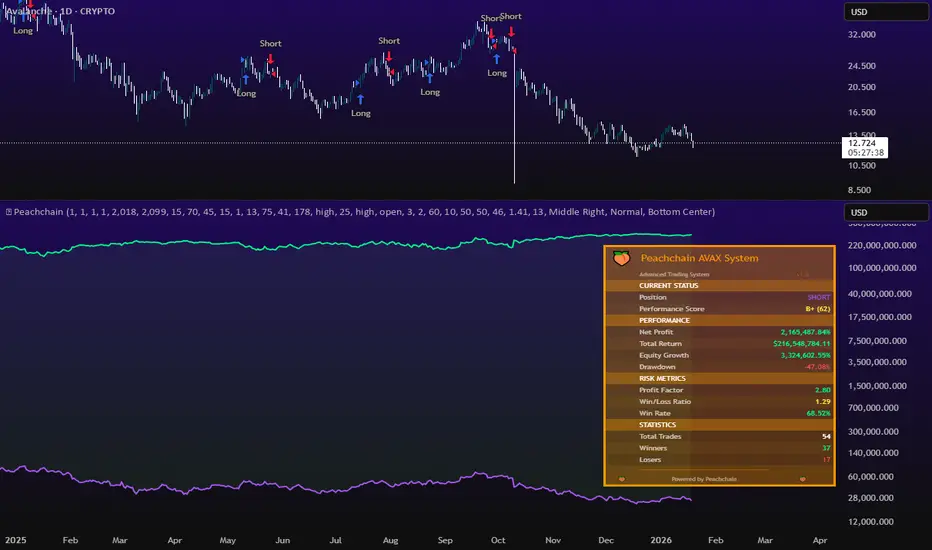The height and width of the screenshot is (550, 932).
Task: Click the Win/Loss Ratio value 1.29
Action: tap(823, 401)
